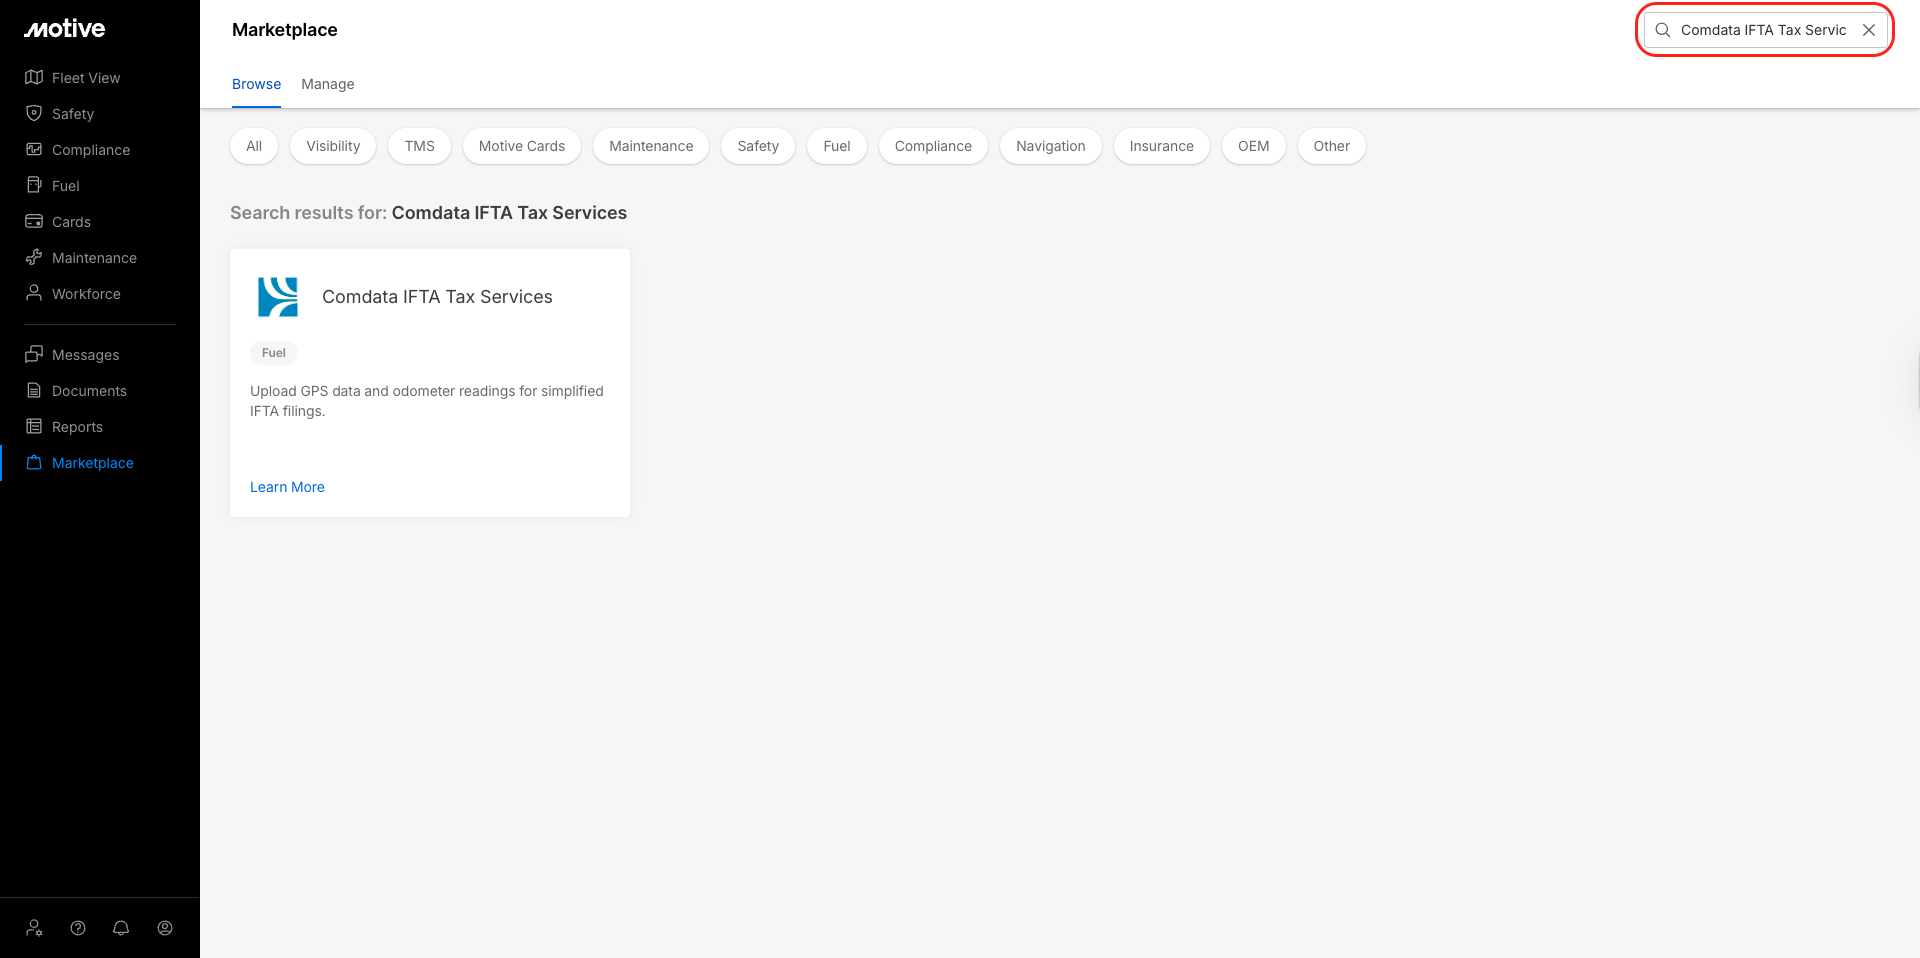Screen dimensions: 1920x958
Task: Open Fleet View map icon
Action: [x=34, y=77]
